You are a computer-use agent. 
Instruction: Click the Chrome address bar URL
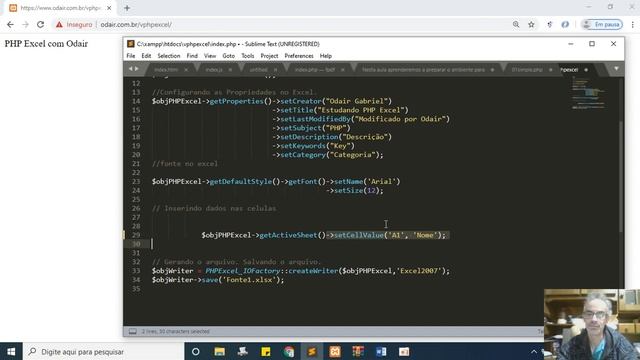pyautogui.click(x=136, y=24)
